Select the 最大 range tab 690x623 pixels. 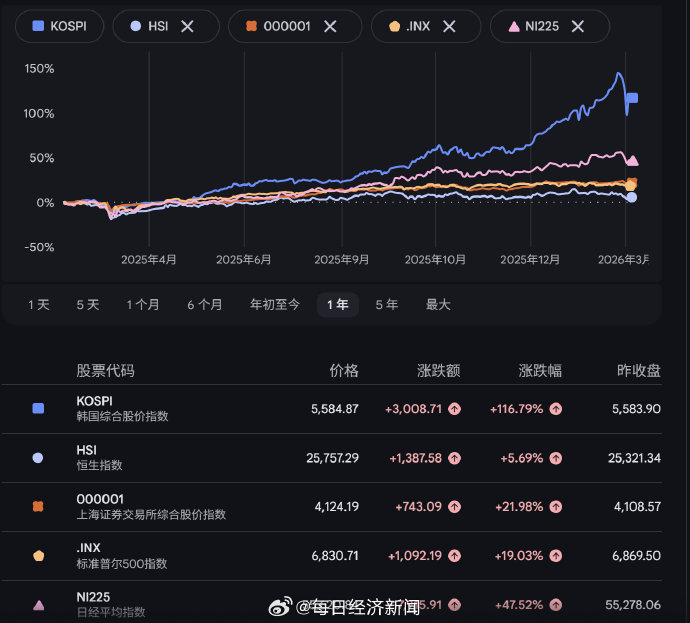[x=438, y=304]
